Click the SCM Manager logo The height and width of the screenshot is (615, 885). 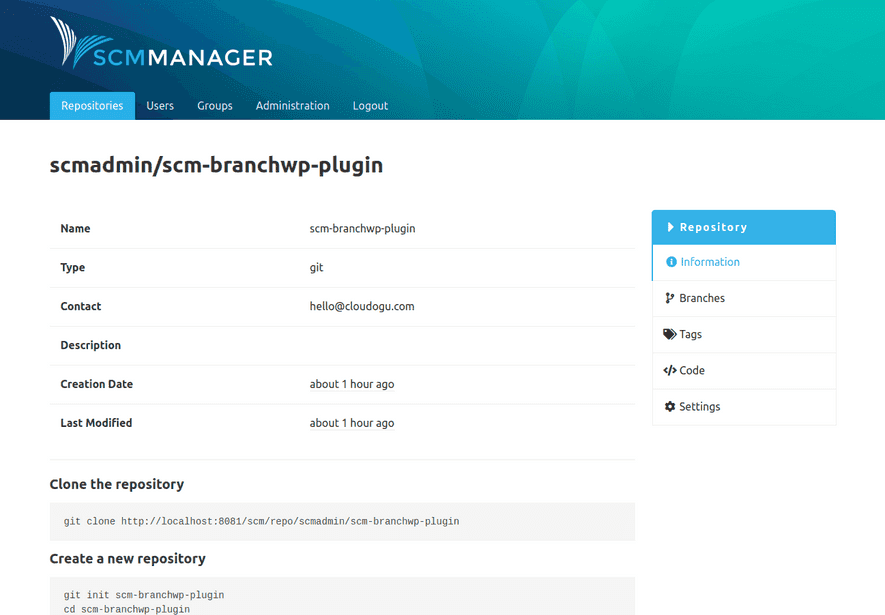(162, 44)
